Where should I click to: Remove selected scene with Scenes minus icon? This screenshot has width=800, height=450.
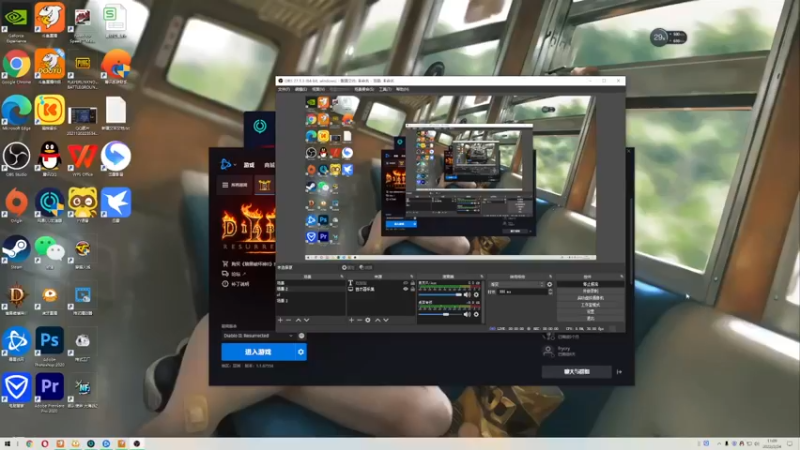[289, 320]
